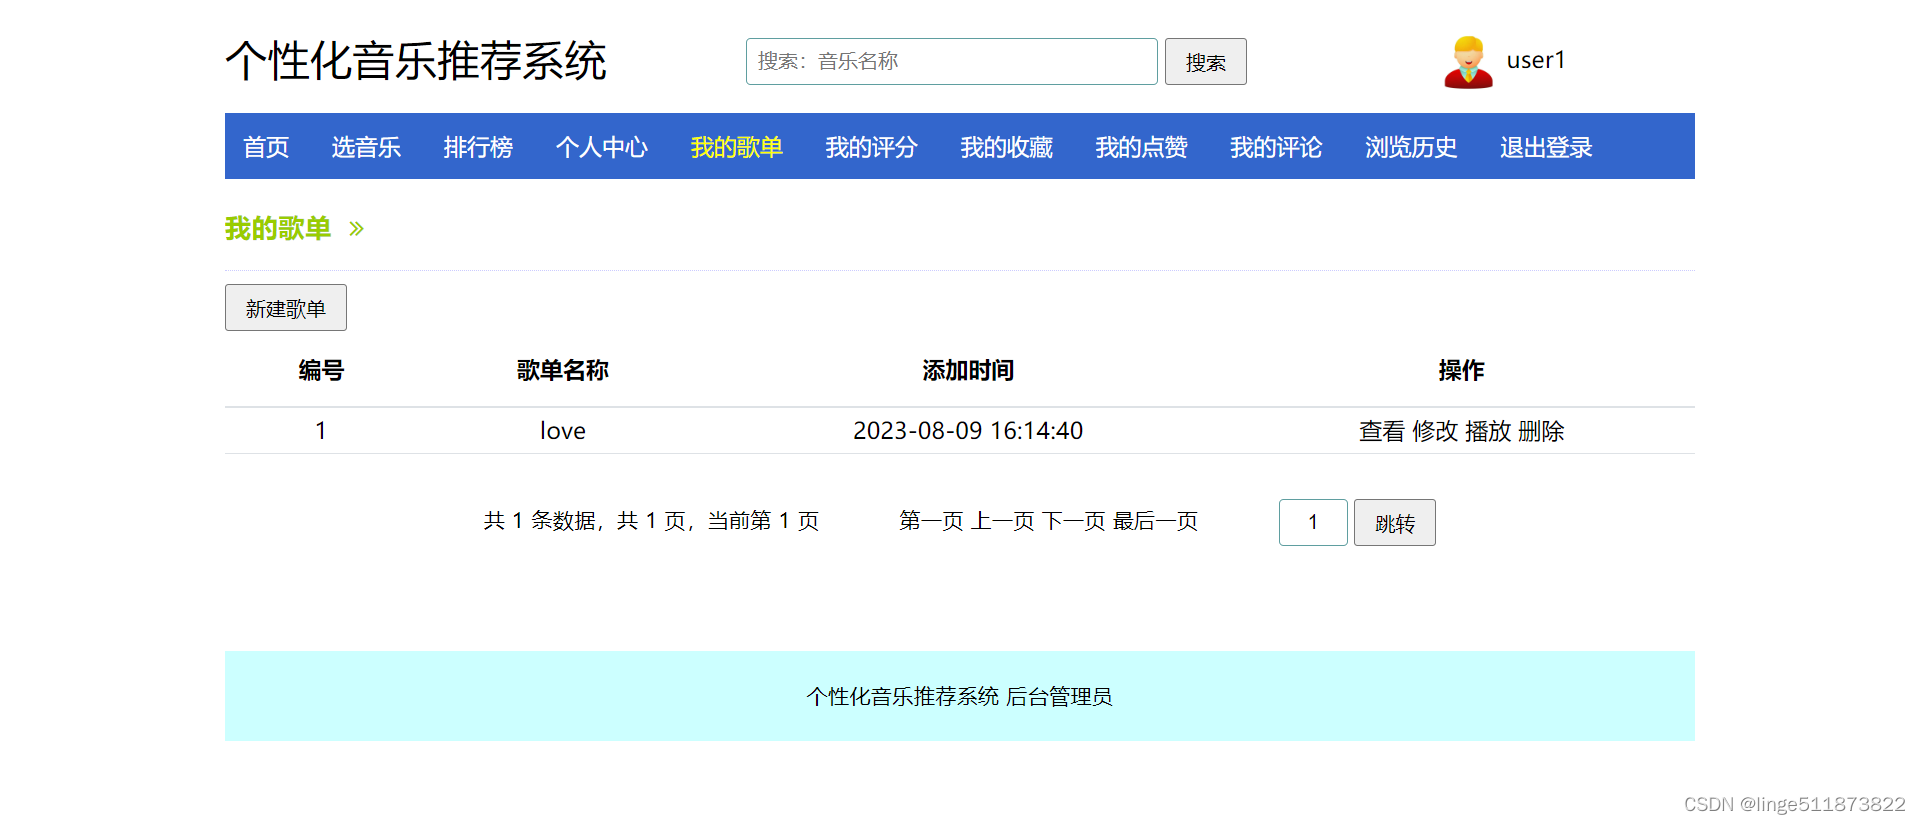This screenshot has width=1920, height=824.
Task: Open the 我的点赞 navigation item
Action: [x=1142, y=147]
